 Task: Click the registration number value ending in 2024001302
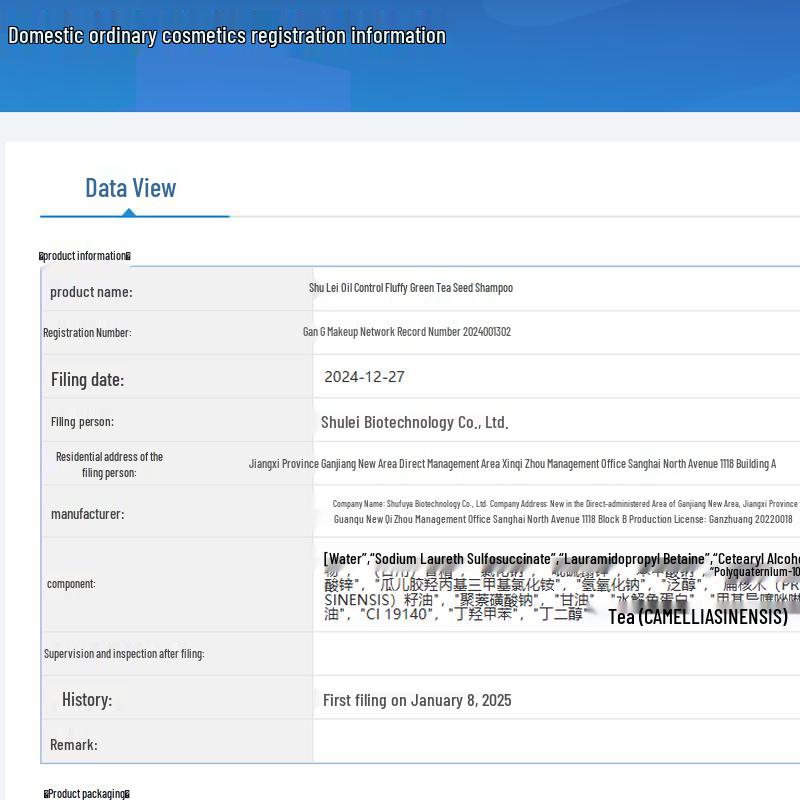tap(406, 332)
